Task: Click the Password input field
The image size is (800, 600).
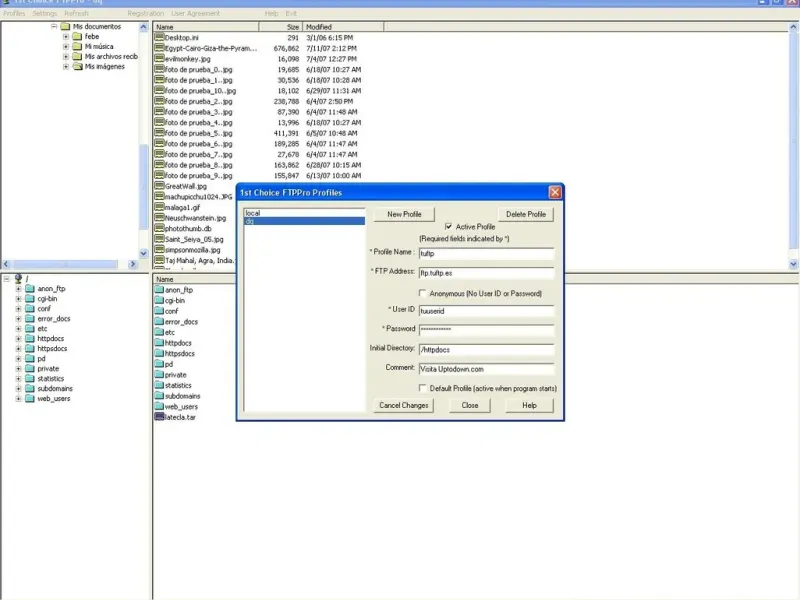Action: click(x=486, y=330)
